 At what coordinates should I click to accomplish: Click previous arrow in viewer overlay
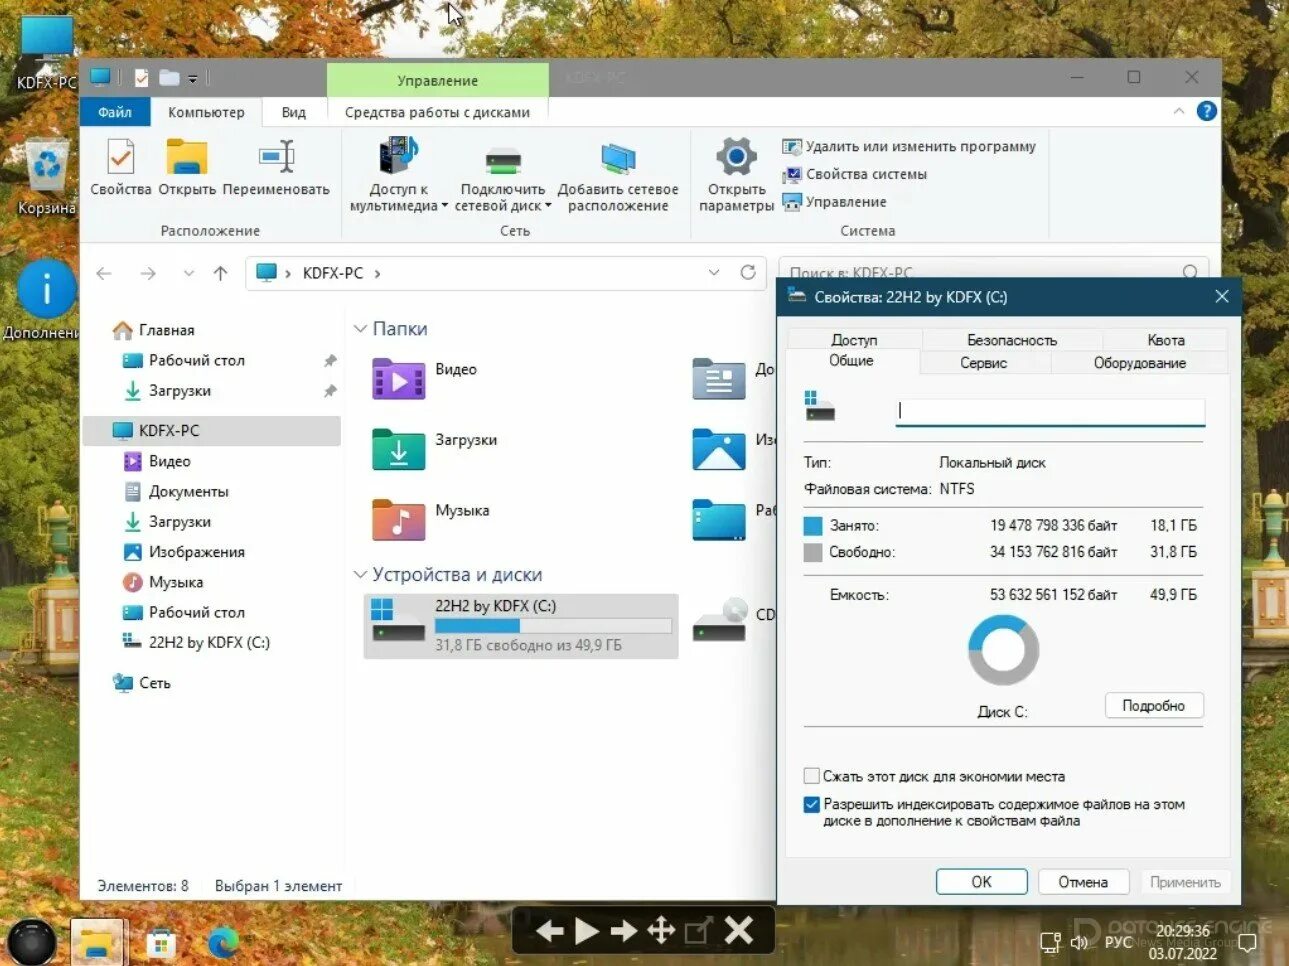click(549, 932)
